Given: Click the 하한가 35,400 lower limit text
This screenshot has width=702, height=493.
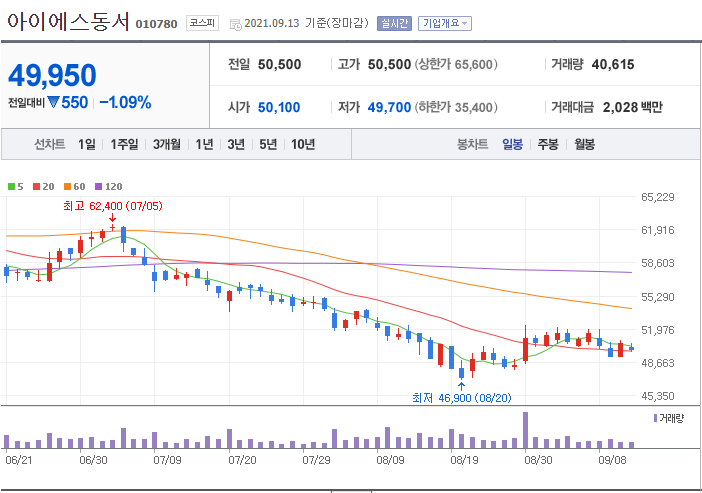Looking at the screenshot, I should 456,107.
